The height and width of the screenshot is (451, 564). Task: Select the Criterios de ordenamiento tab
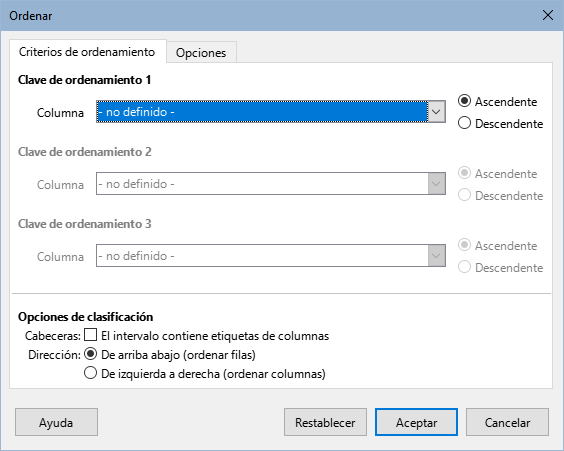87,52
